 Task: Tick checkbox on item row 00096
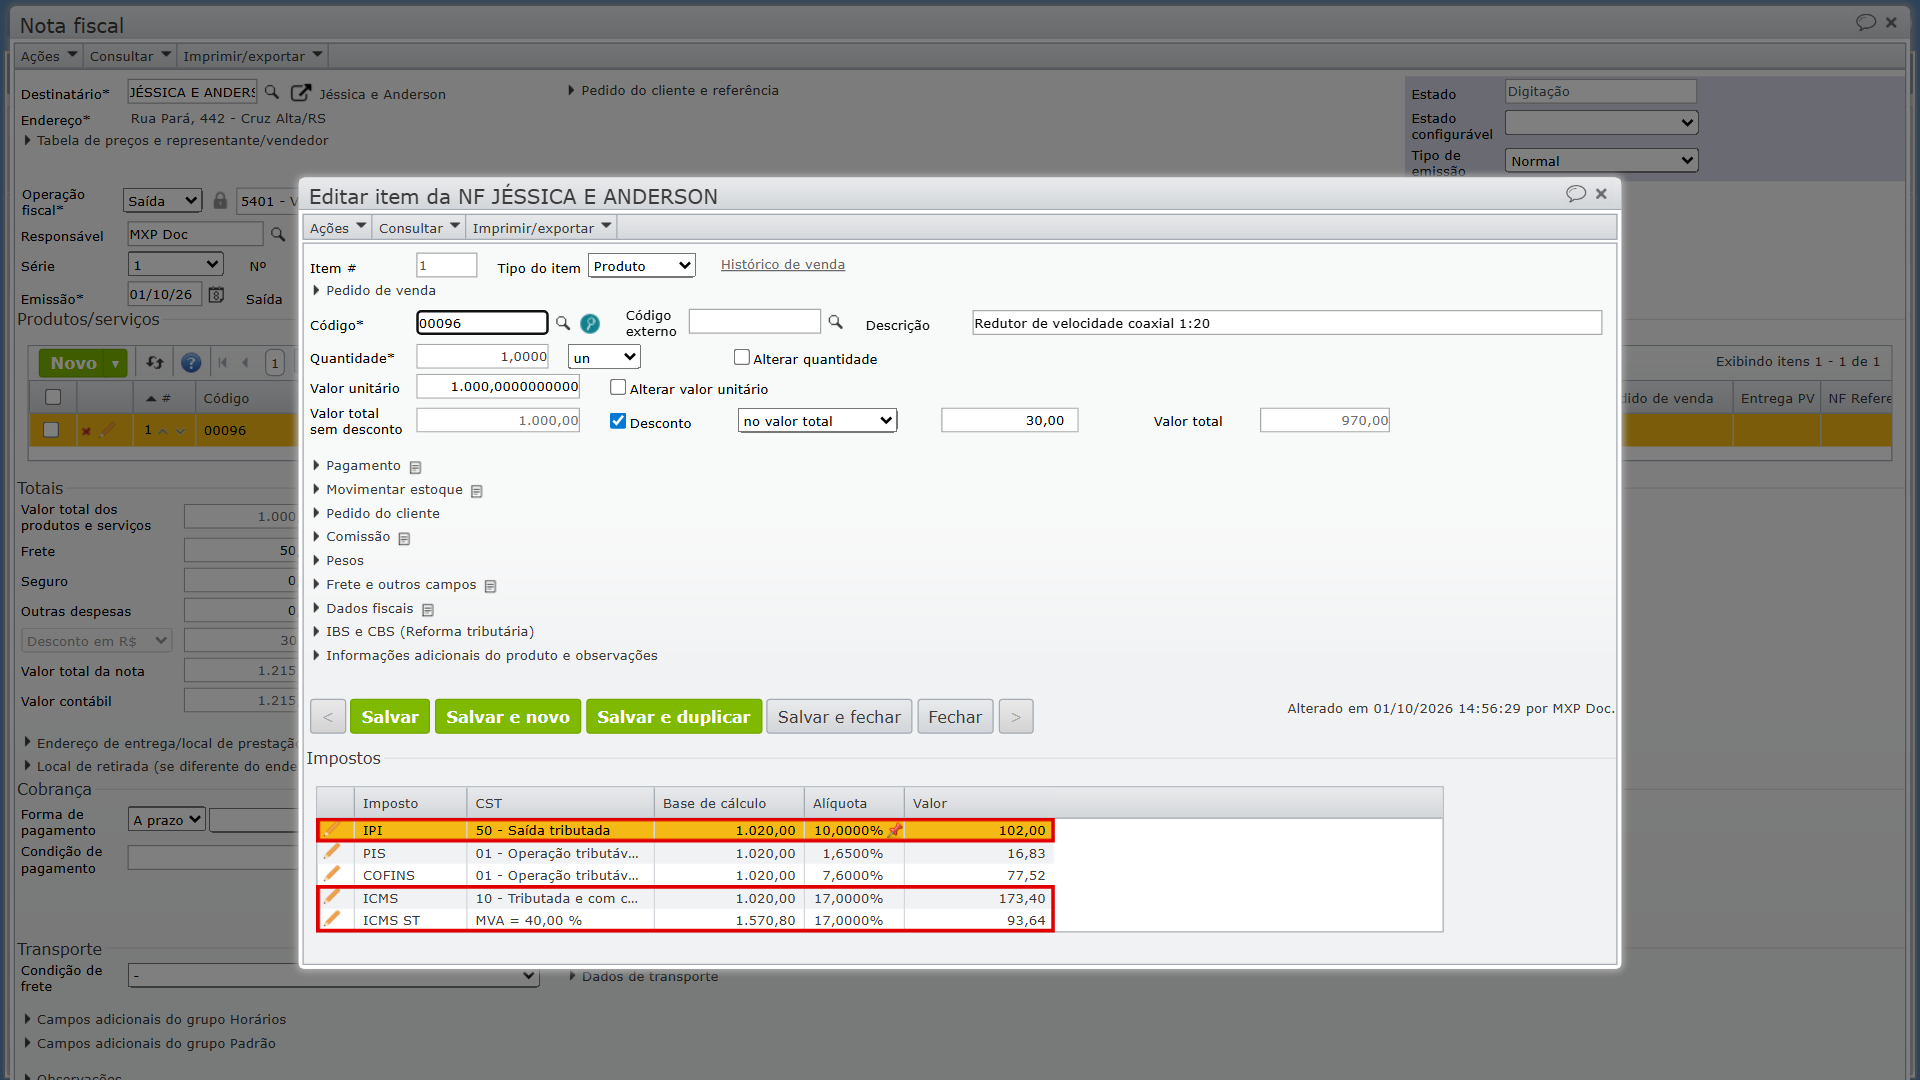pyautogui.click(x=51, y=430)
